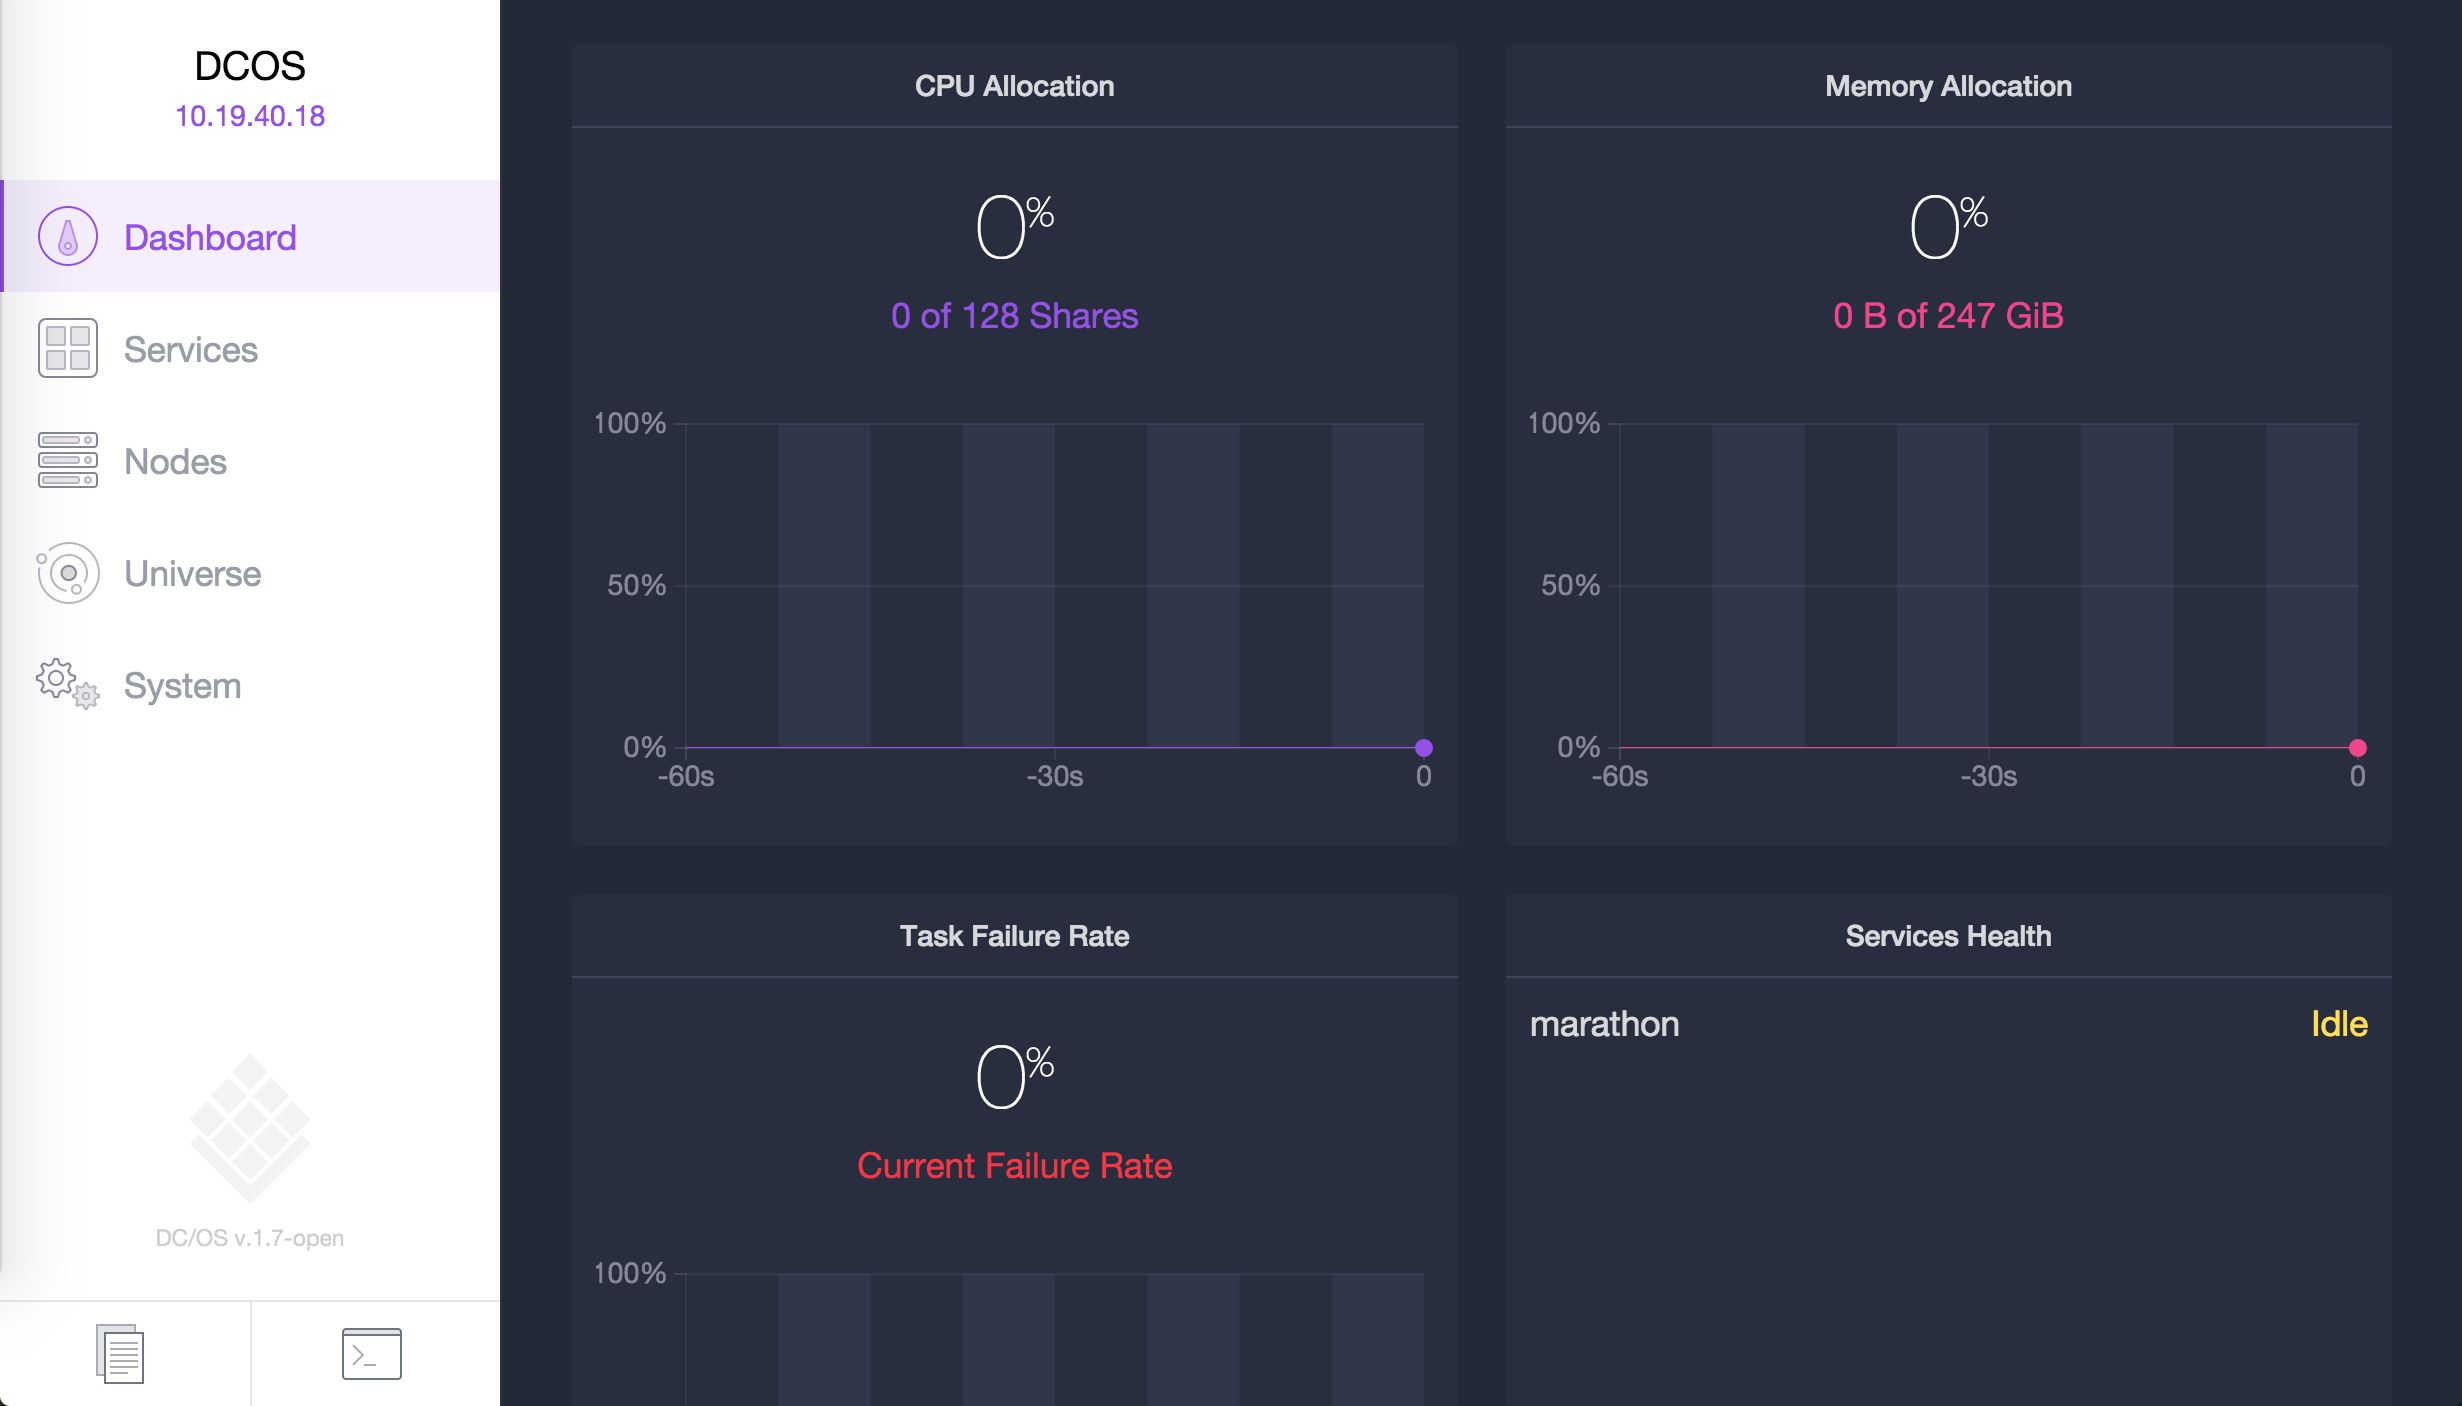The height and width of the screenshot is (1406, 2462).
Task: Go to Services in sidebar
Action: 191,350
